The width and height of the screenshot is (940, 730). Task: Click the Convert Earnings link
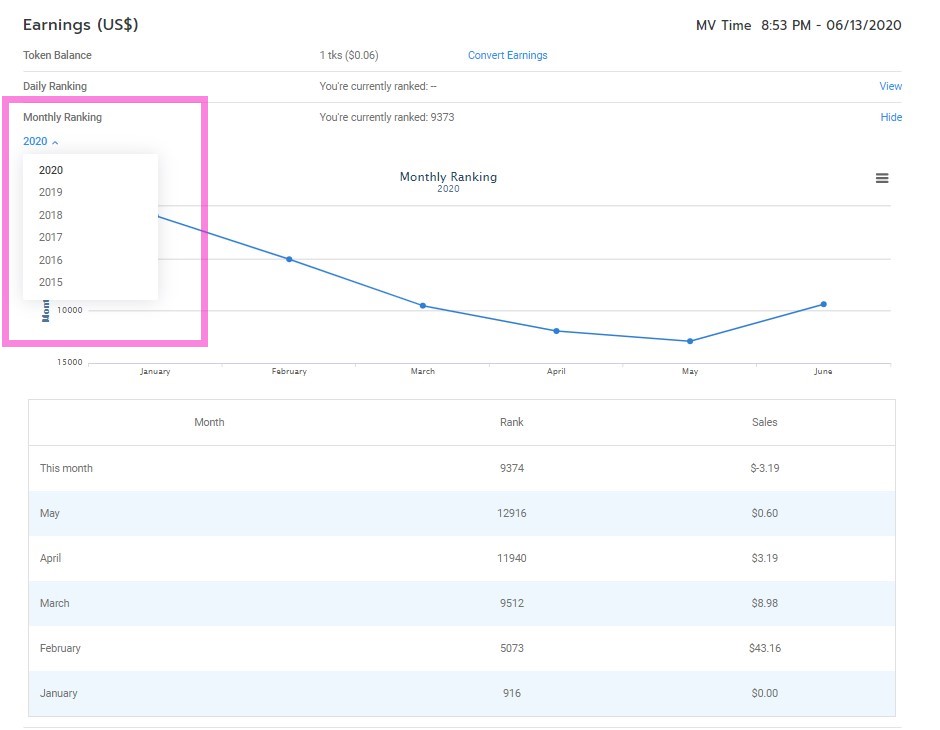pos(507,55)
